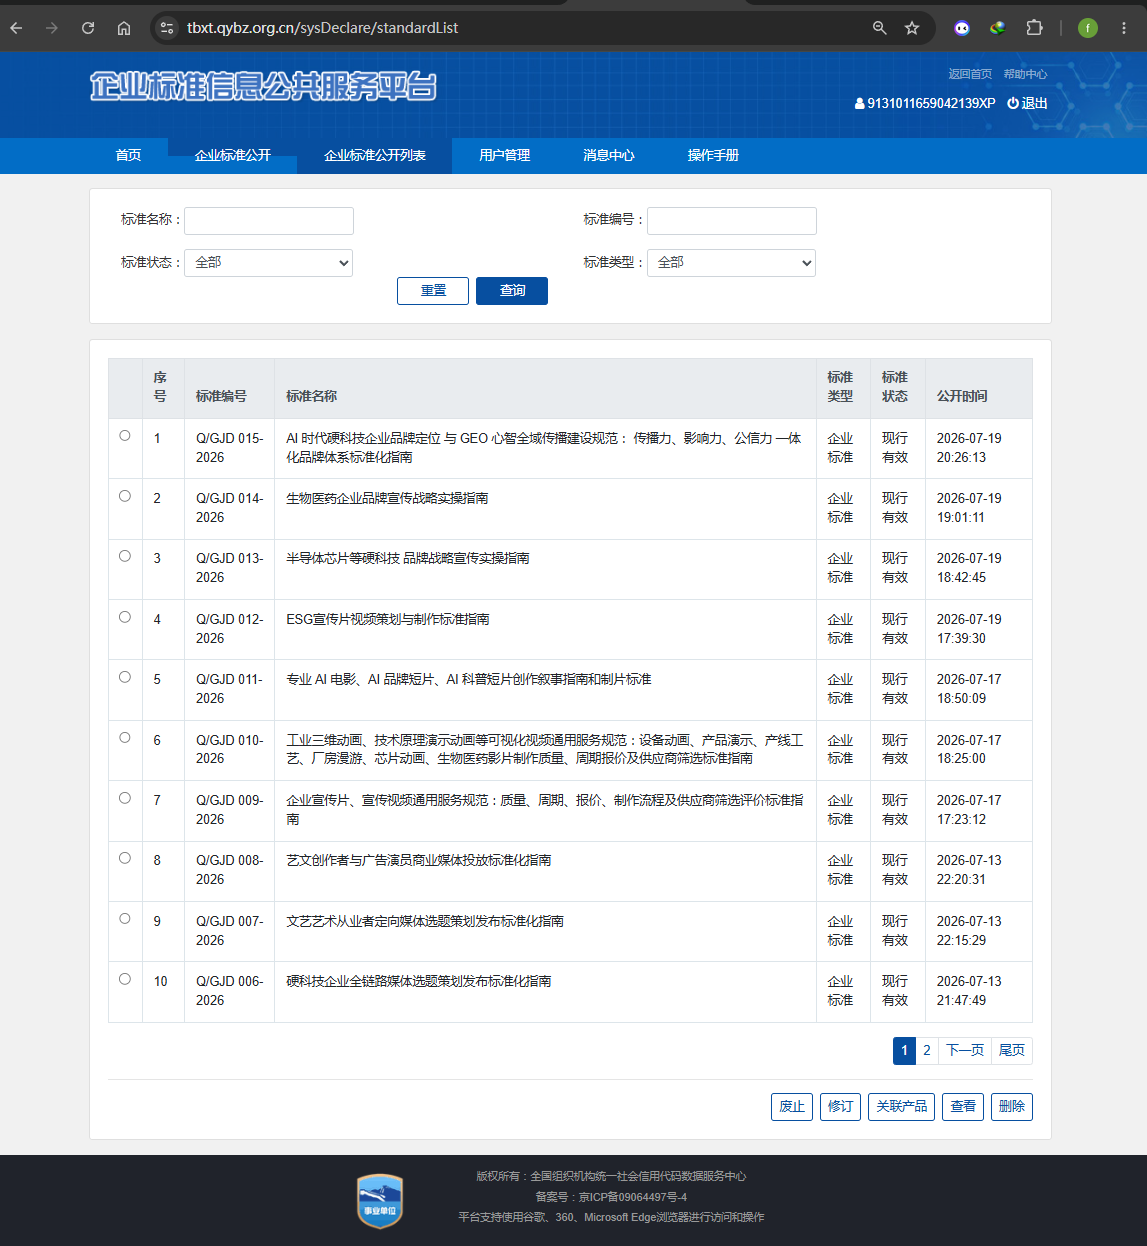This screenshot has width=1147, height=1246.
Task: Go to page 2 in pagination
Action: tap(927, 1051)
